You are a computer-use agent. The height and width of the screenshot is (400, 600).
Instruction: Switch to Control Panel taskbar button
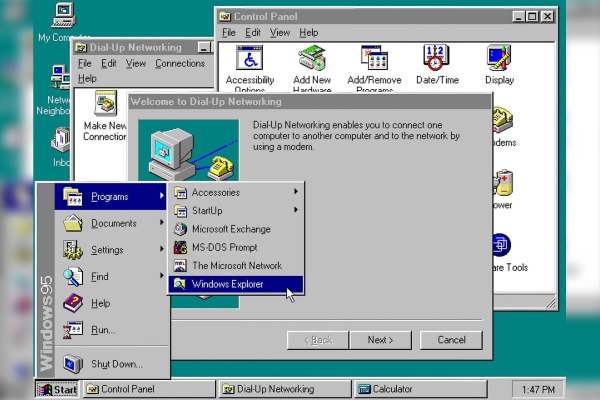pos(149,389)
